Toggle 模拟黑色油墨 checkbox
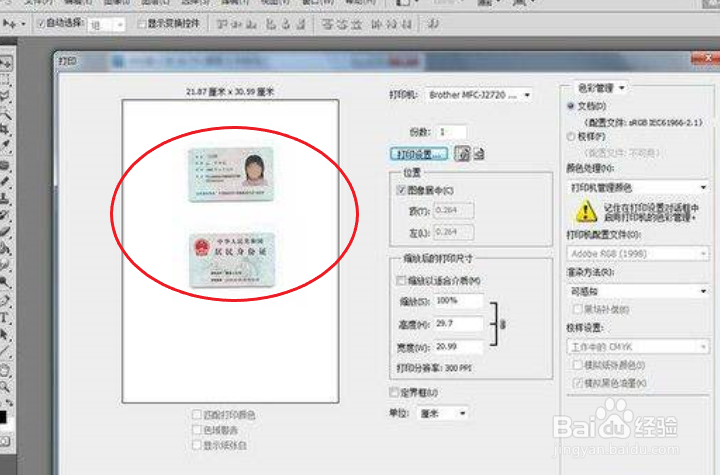The width and height of the screenshot is (720, 475). [x=577, y=383]
